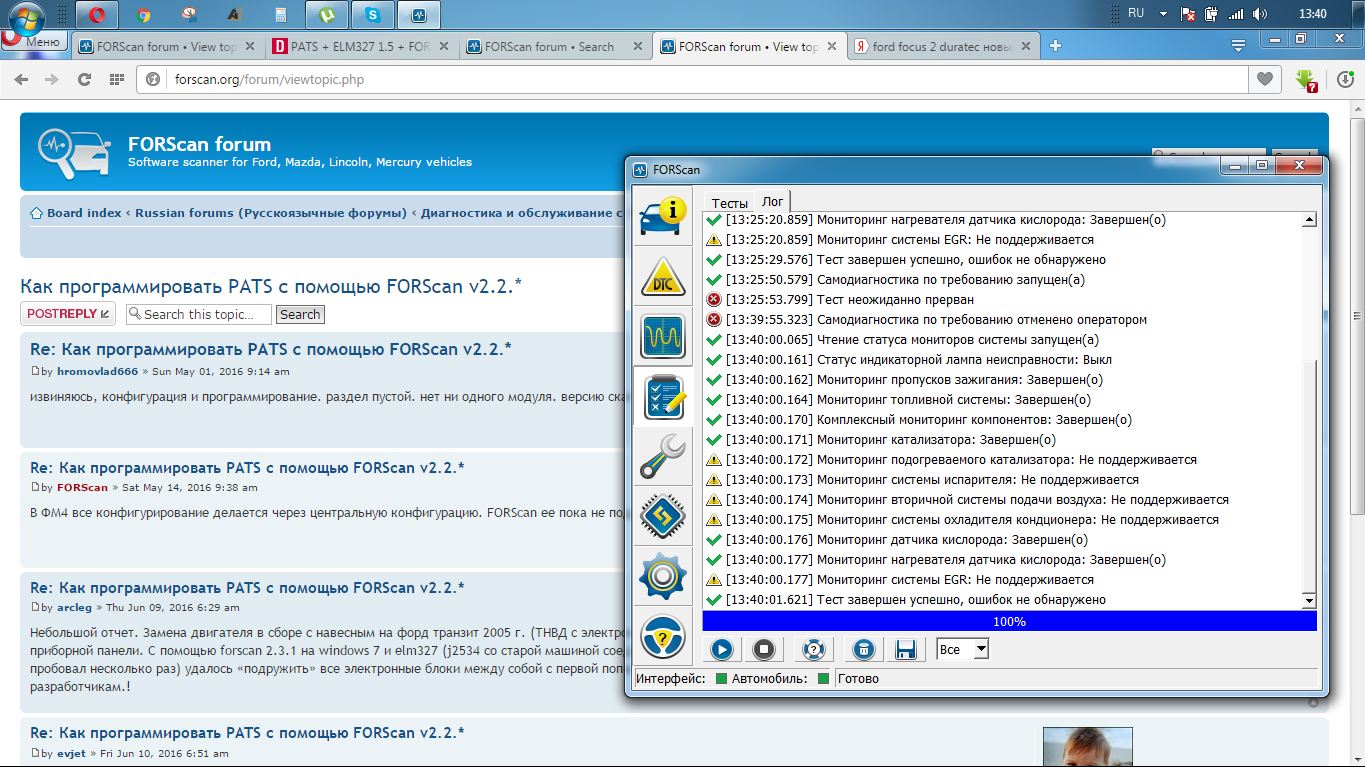The height and width of the screenshot is (767, 1365).
Task: Open the wrench service procedures section
Action: 662,457
